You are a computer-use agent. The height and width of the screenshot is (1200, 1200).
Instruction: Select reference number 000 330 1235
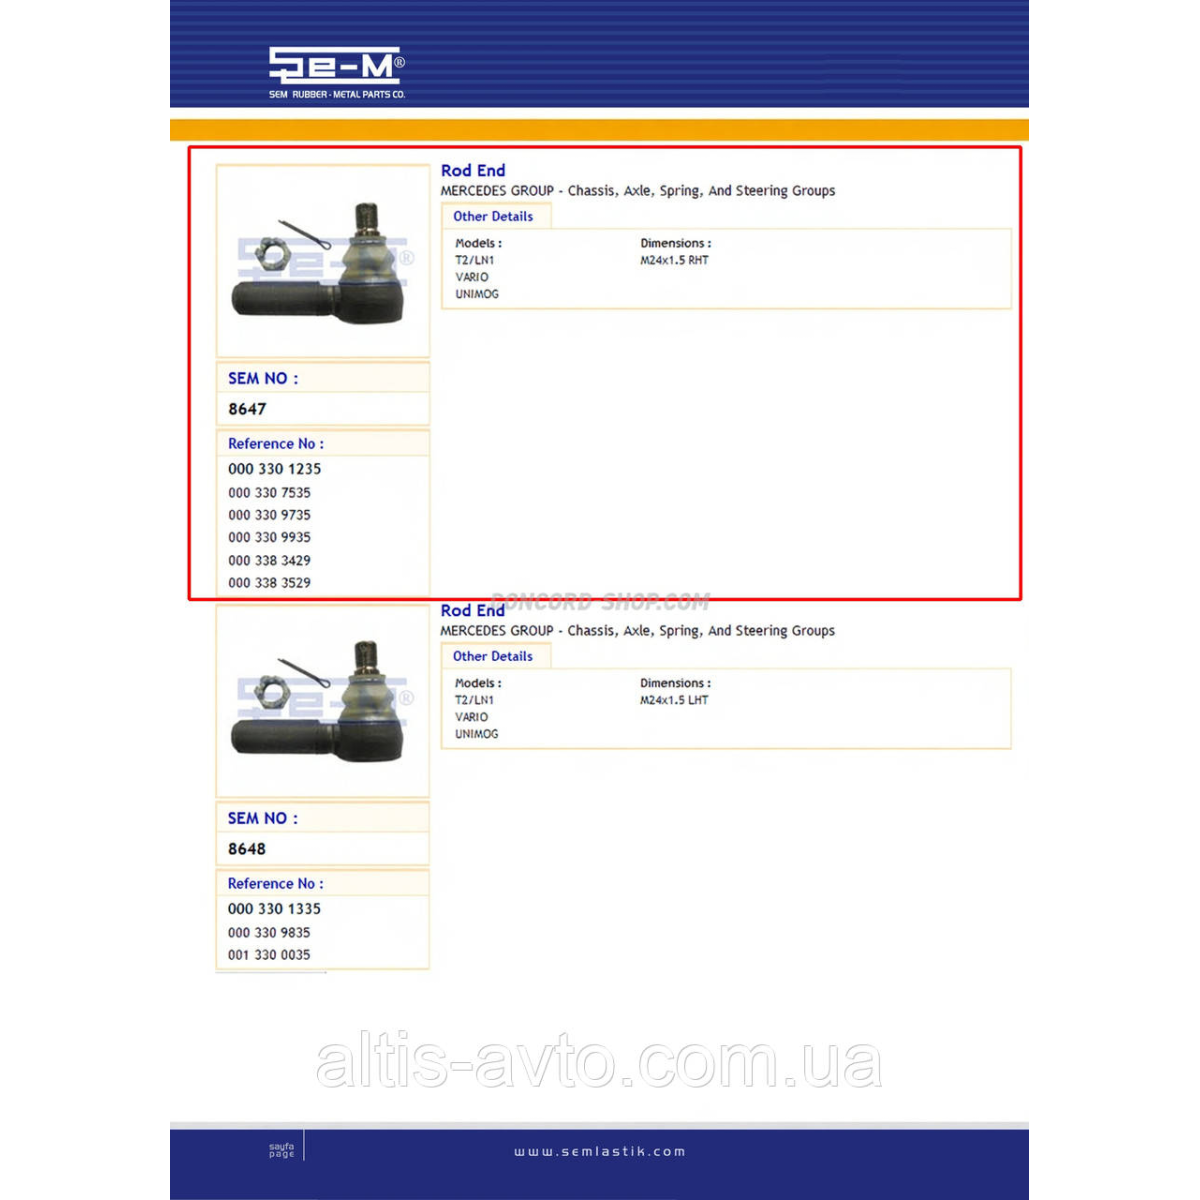pos(275,469)
